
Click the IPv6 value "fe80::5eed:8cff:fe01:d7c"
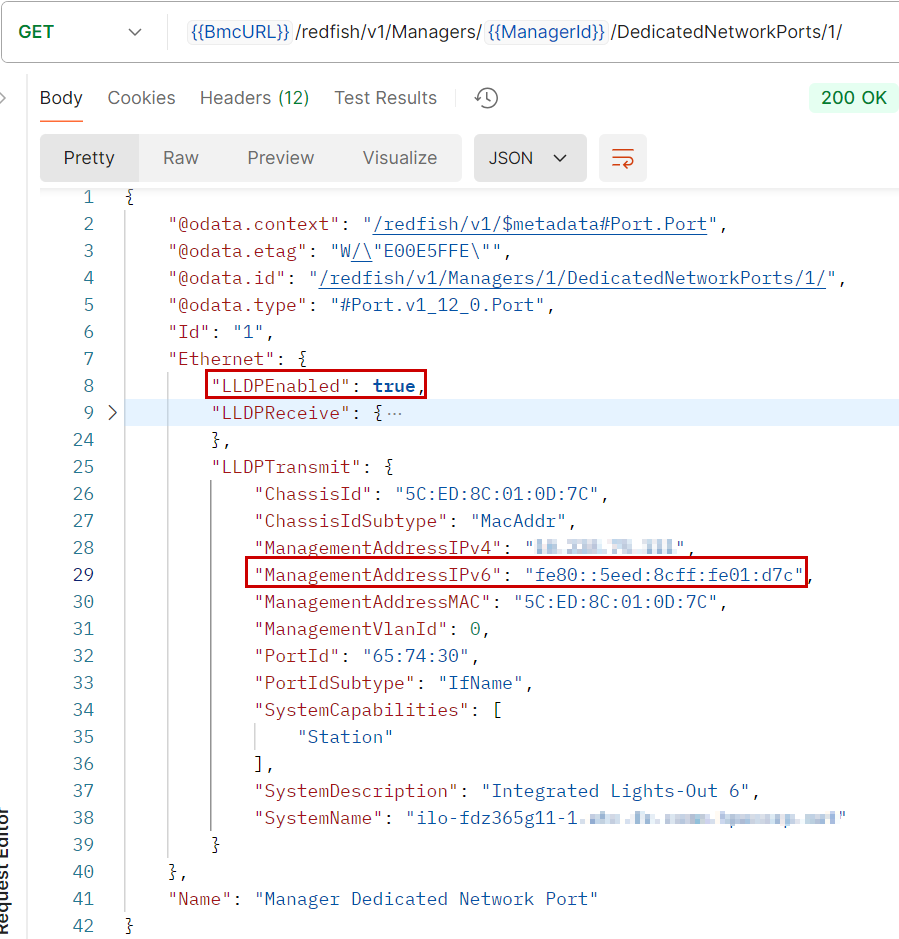[664, 575]
